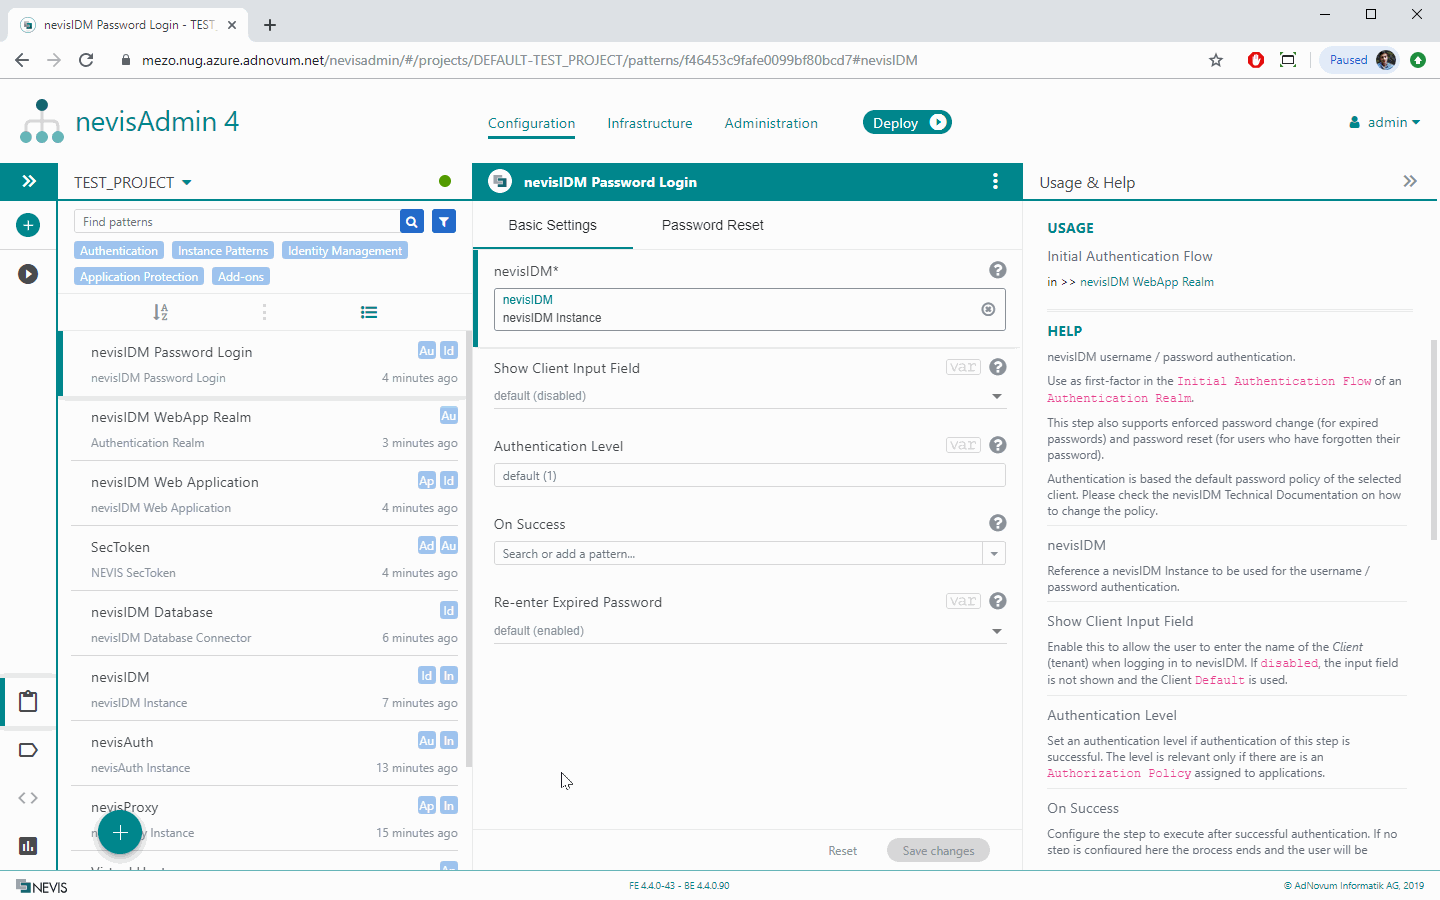Open the admin user menu
This screenshot has width=1440, height=900.
coord(1385,122)
